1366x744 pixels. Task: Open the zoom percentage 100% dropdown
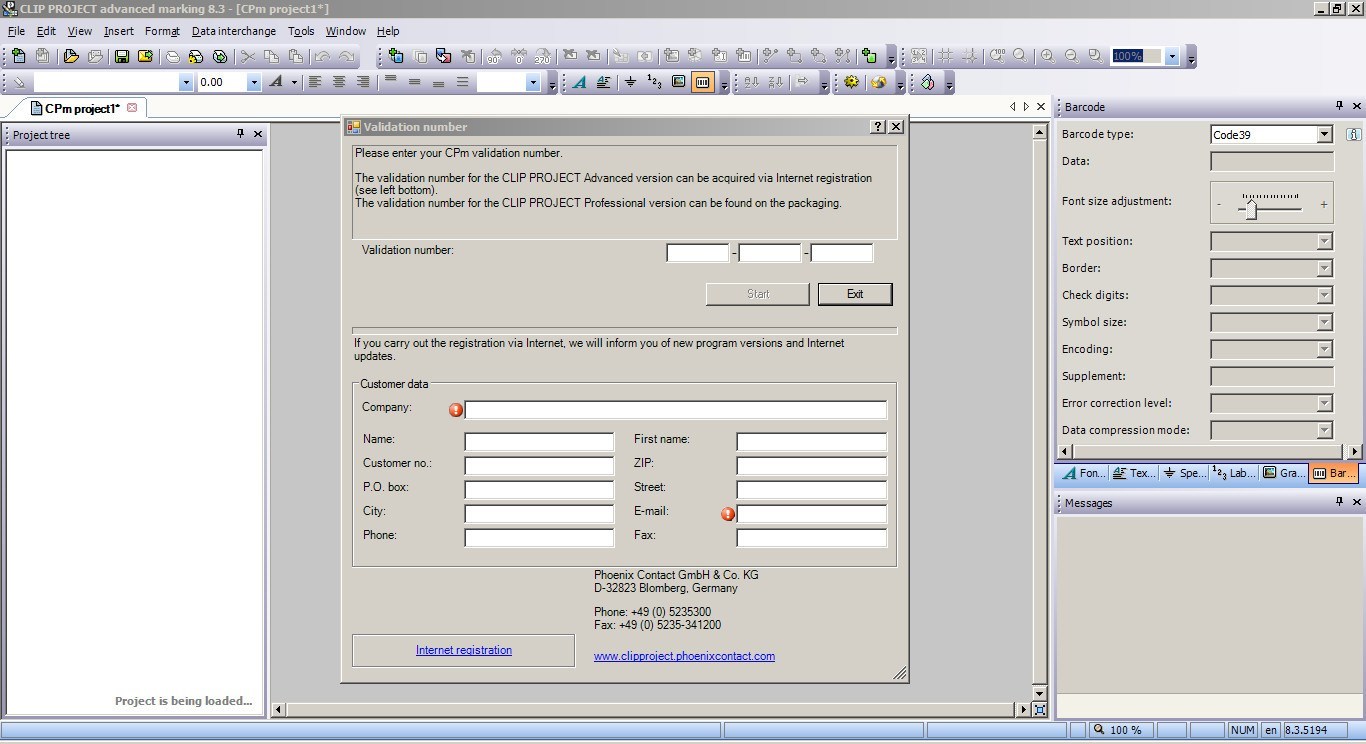tap(1172, 57)
